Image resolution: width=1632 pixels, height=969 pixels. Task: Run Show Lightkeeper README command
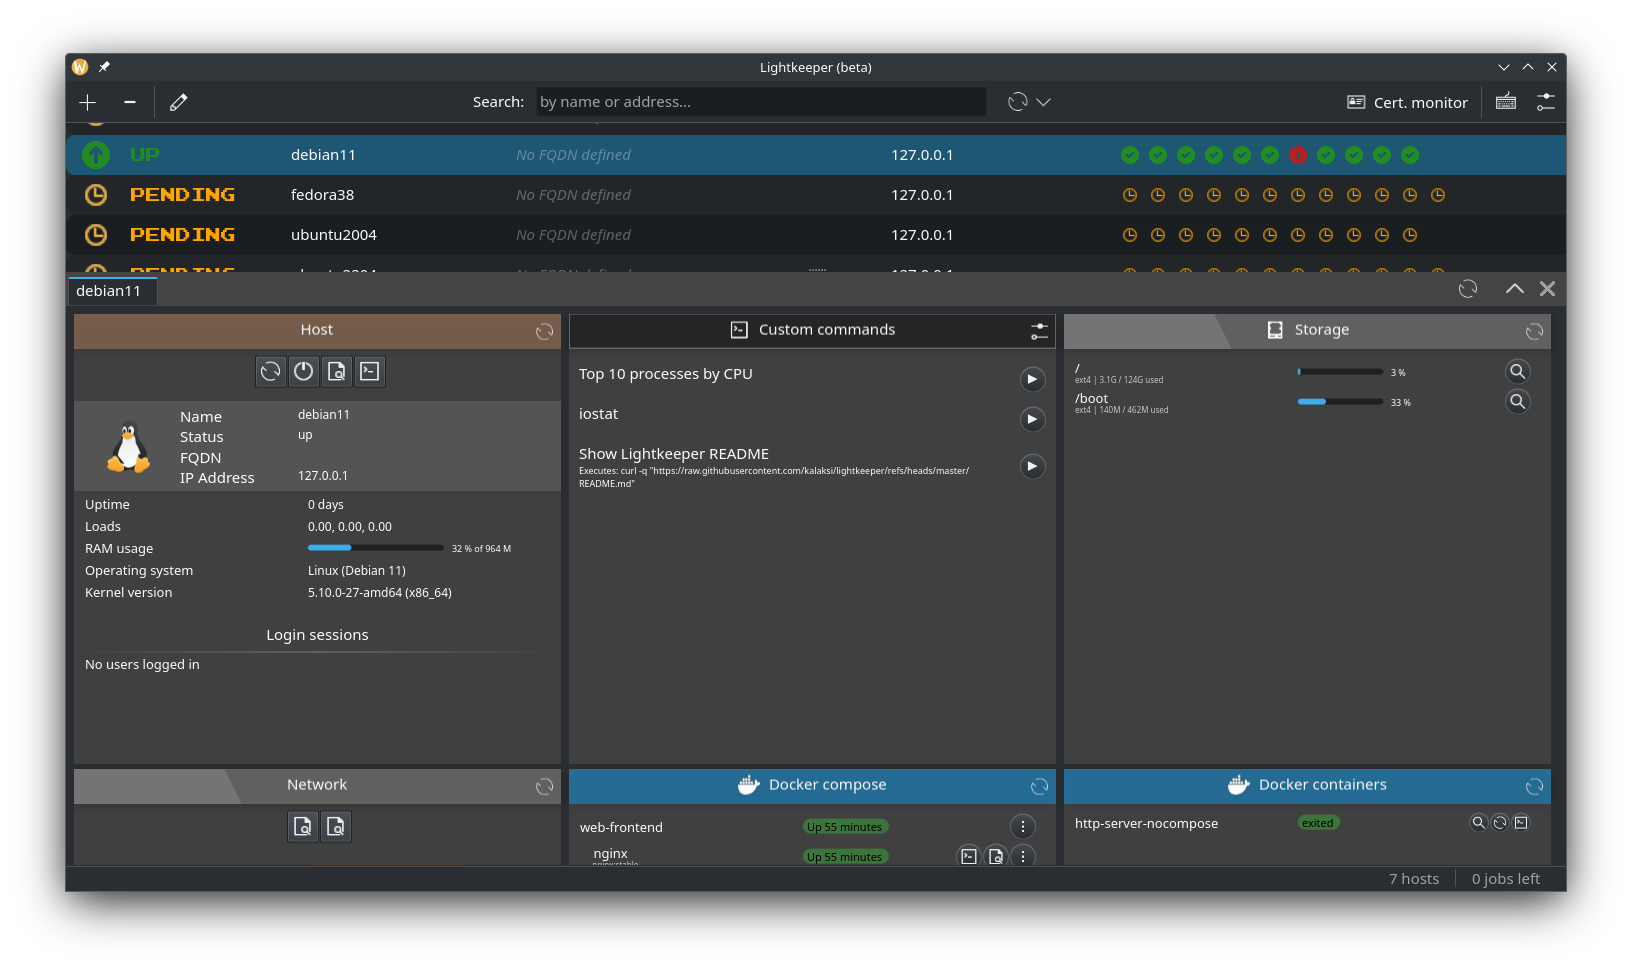pos(1033,466)
